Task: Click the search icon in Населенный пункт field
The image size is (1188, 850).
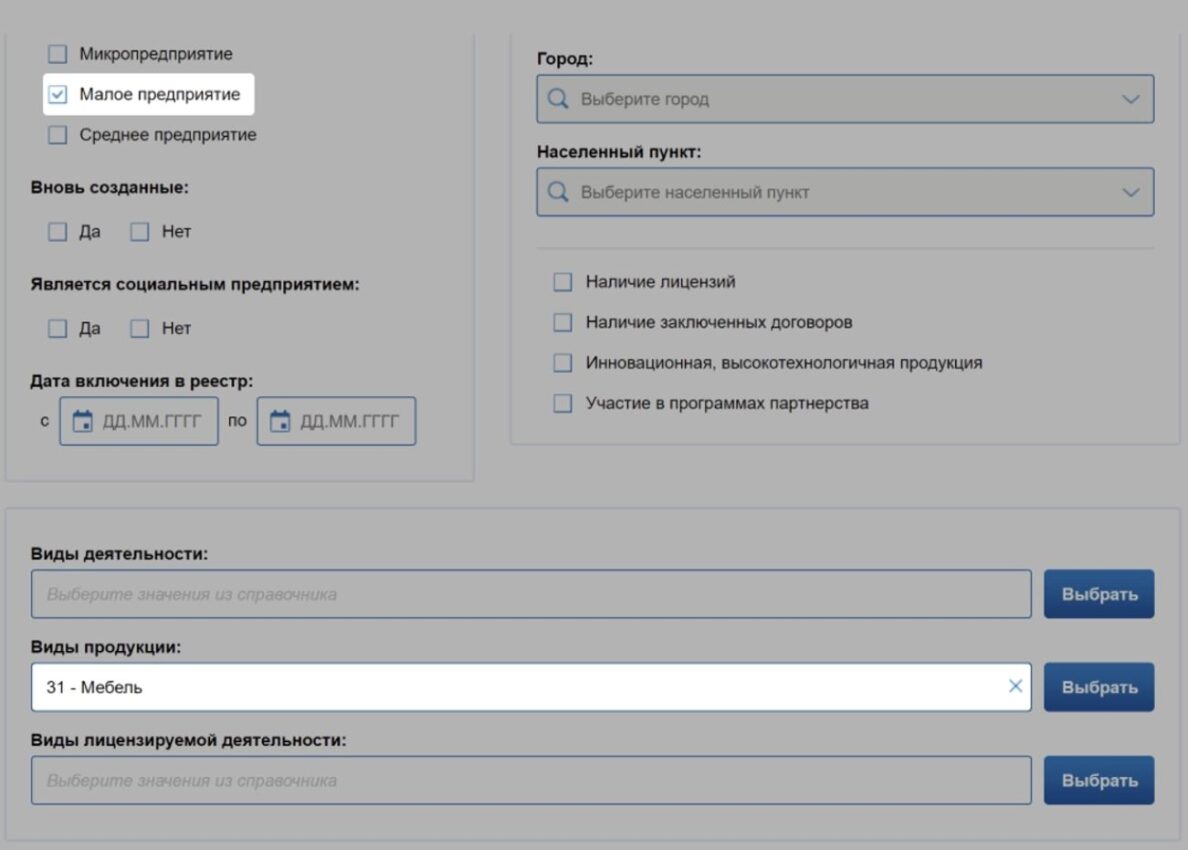Action: tap(559, 192)
